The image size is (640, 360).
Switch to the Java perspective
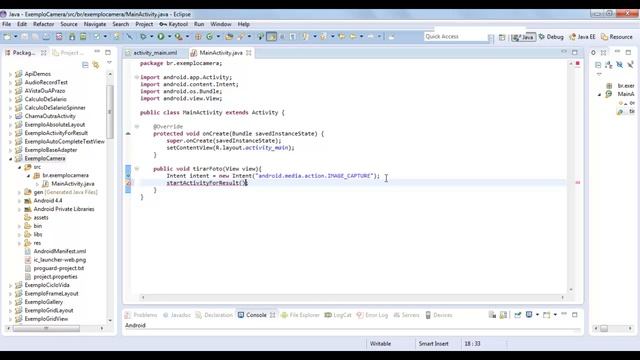(x=523, y=37)
